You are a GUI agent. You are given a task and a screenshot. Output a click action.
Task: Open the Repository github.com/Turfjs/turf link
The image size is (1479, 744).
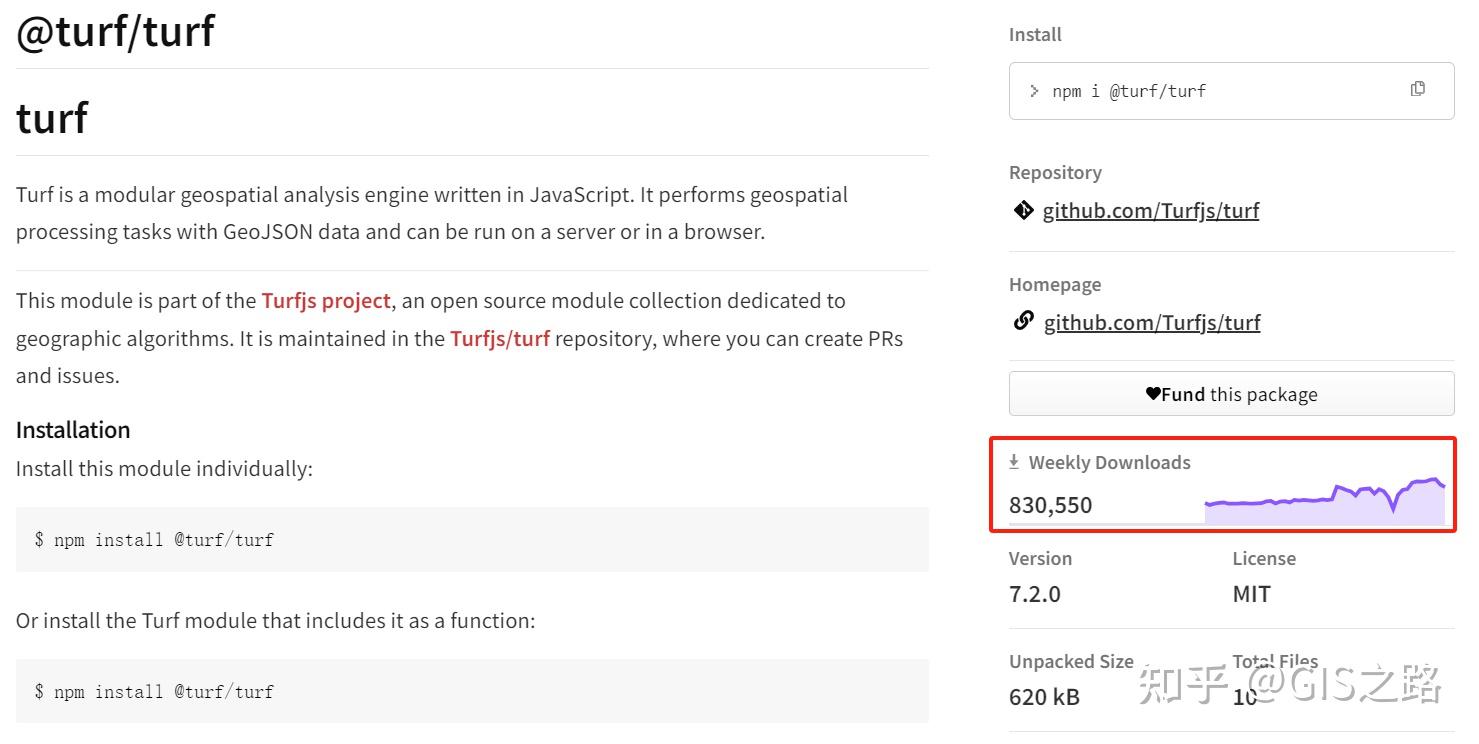point(1151,211)
